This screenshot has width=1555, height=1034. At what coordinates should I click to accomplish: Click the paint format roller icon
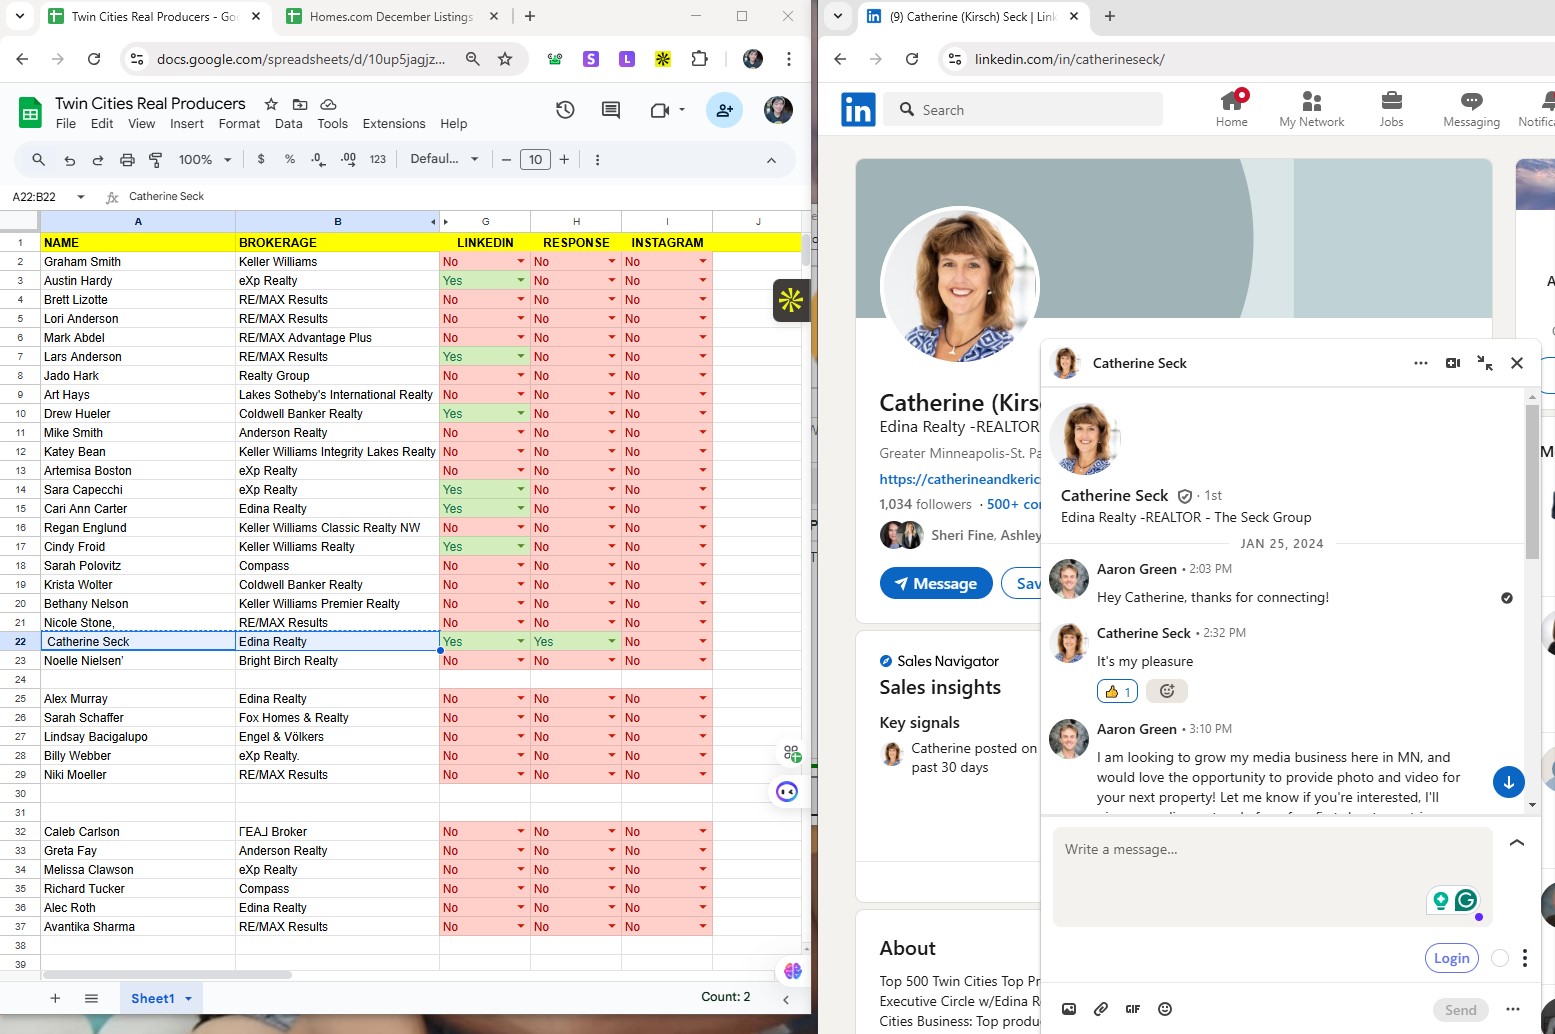point(156,160)
